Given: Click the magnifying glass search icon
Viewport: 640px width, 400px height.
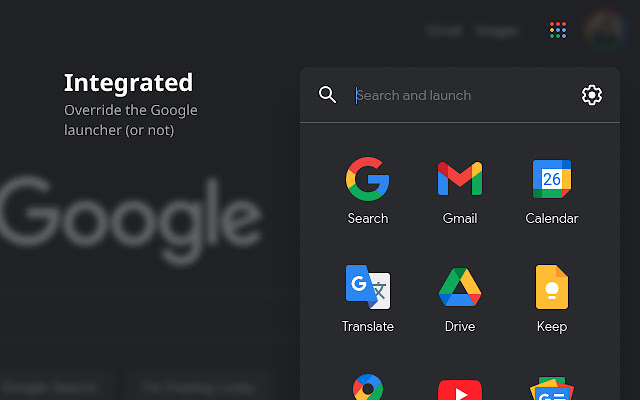Looking at the screenshot, I should [327, 95].
